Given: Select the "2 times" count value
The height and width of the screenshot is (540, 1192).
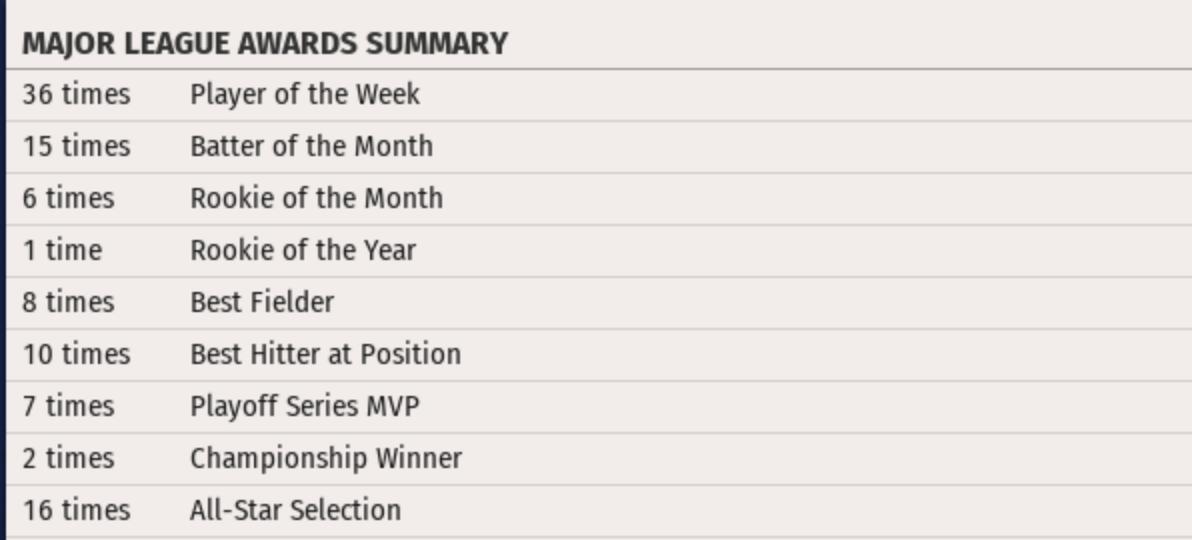Looking at the screenshot, I should pyautogui.click(x=68, y=458).
